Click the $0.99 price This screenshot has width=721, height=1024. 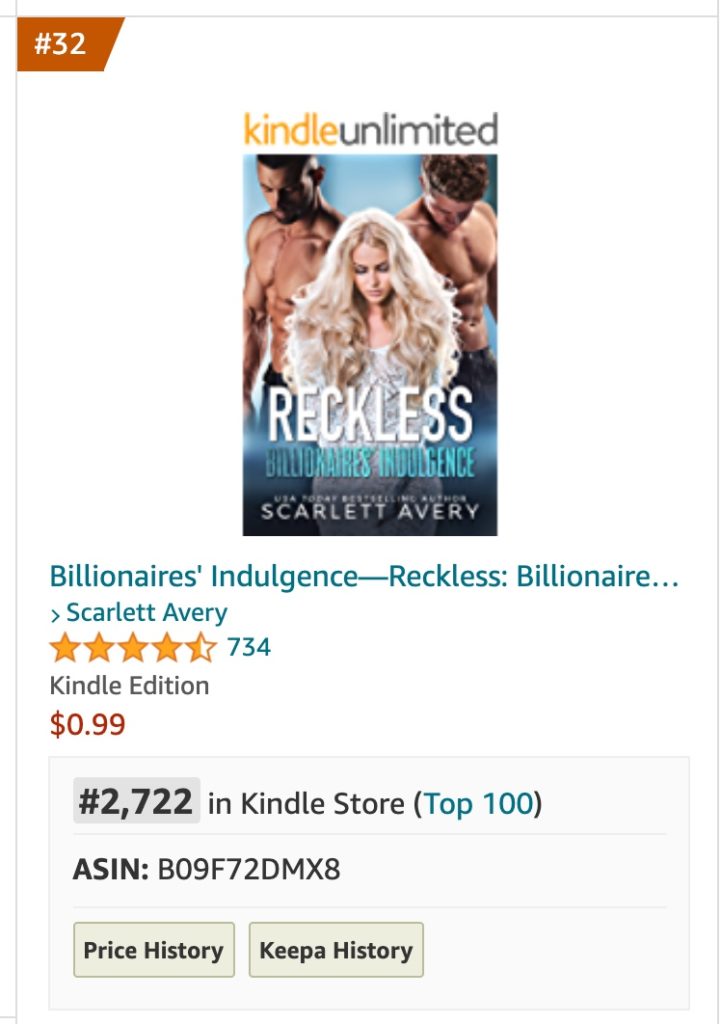tap(88, 725)
